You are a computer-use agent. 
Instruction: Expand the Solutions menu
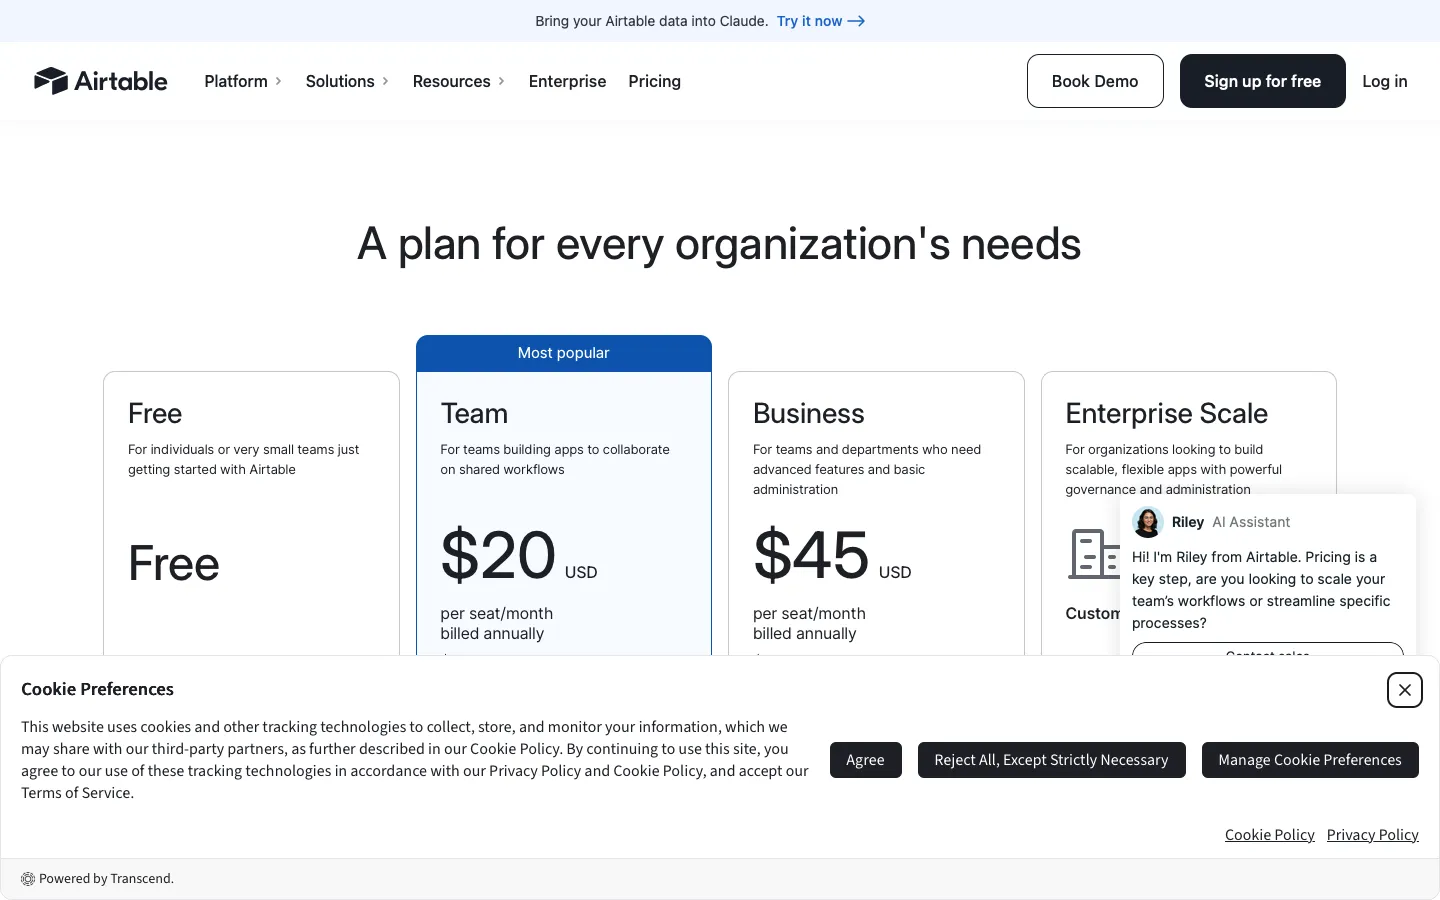click(x=347, y=81)
